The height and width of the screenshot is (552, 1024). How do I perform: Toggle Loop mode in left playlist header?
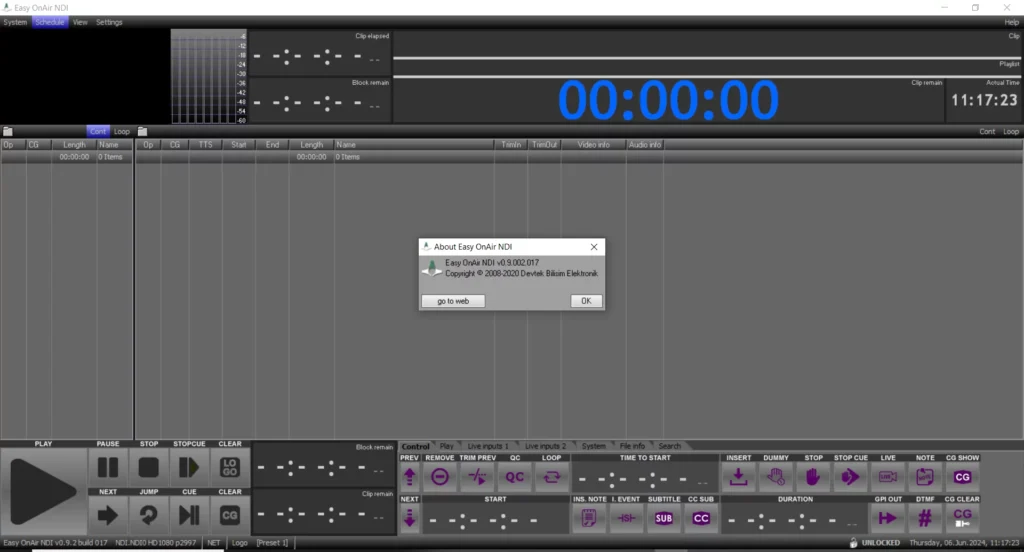pyautogui.click(x=121, y=131)
